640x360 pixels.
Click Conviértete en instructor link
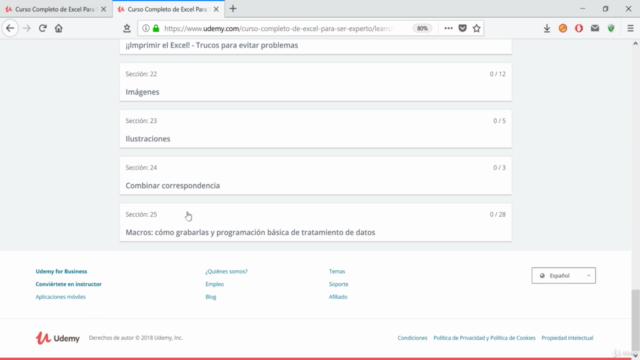pyautogui.click(x=69, y=284)
